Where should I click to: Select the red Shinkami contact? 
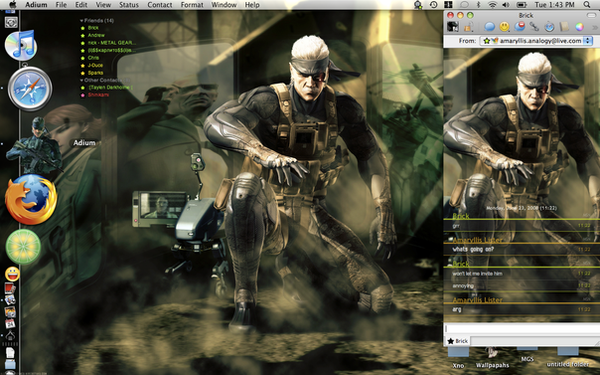[x=98, y=95]
